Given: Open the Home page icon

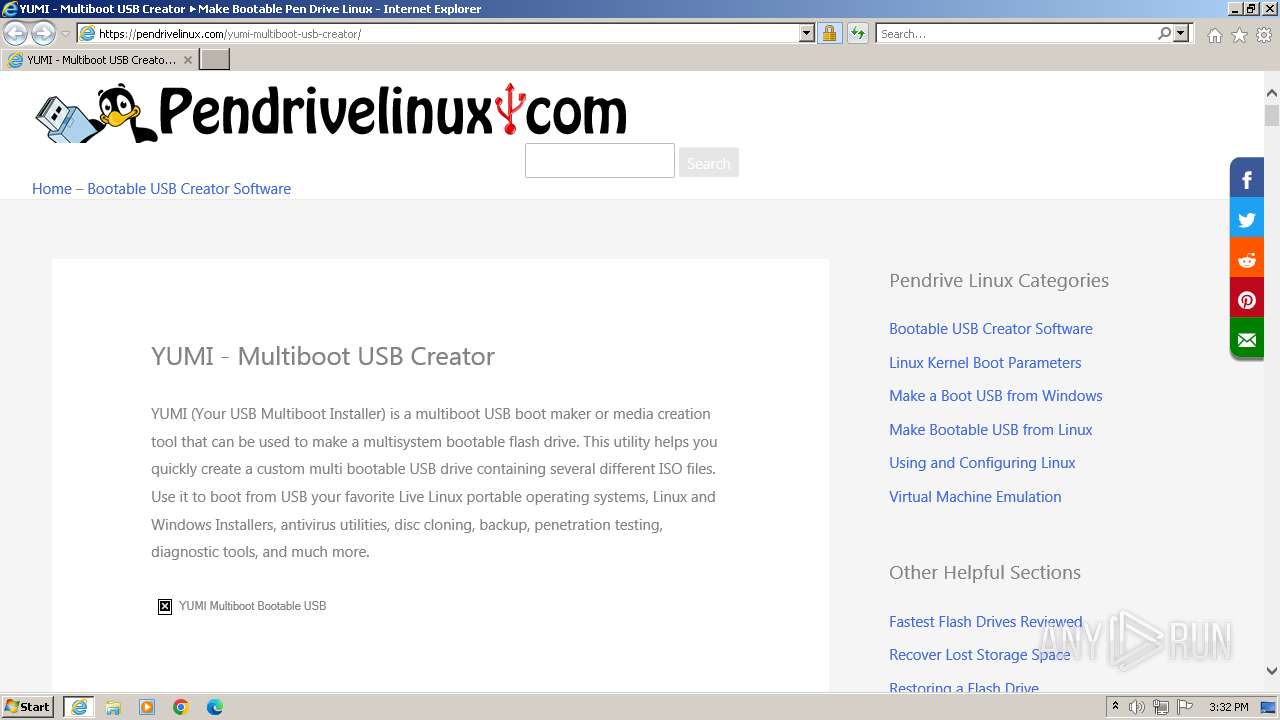Looking at the screenshot, I should tap(1214, 35).
